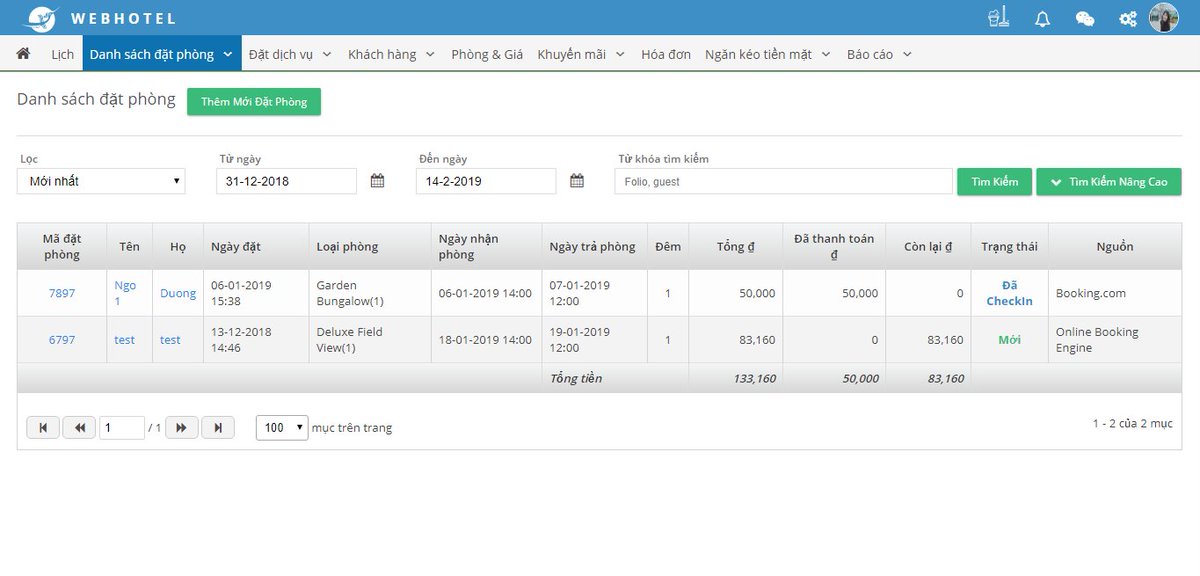Open the housekeeping cleaning icon

pos(998,18)
